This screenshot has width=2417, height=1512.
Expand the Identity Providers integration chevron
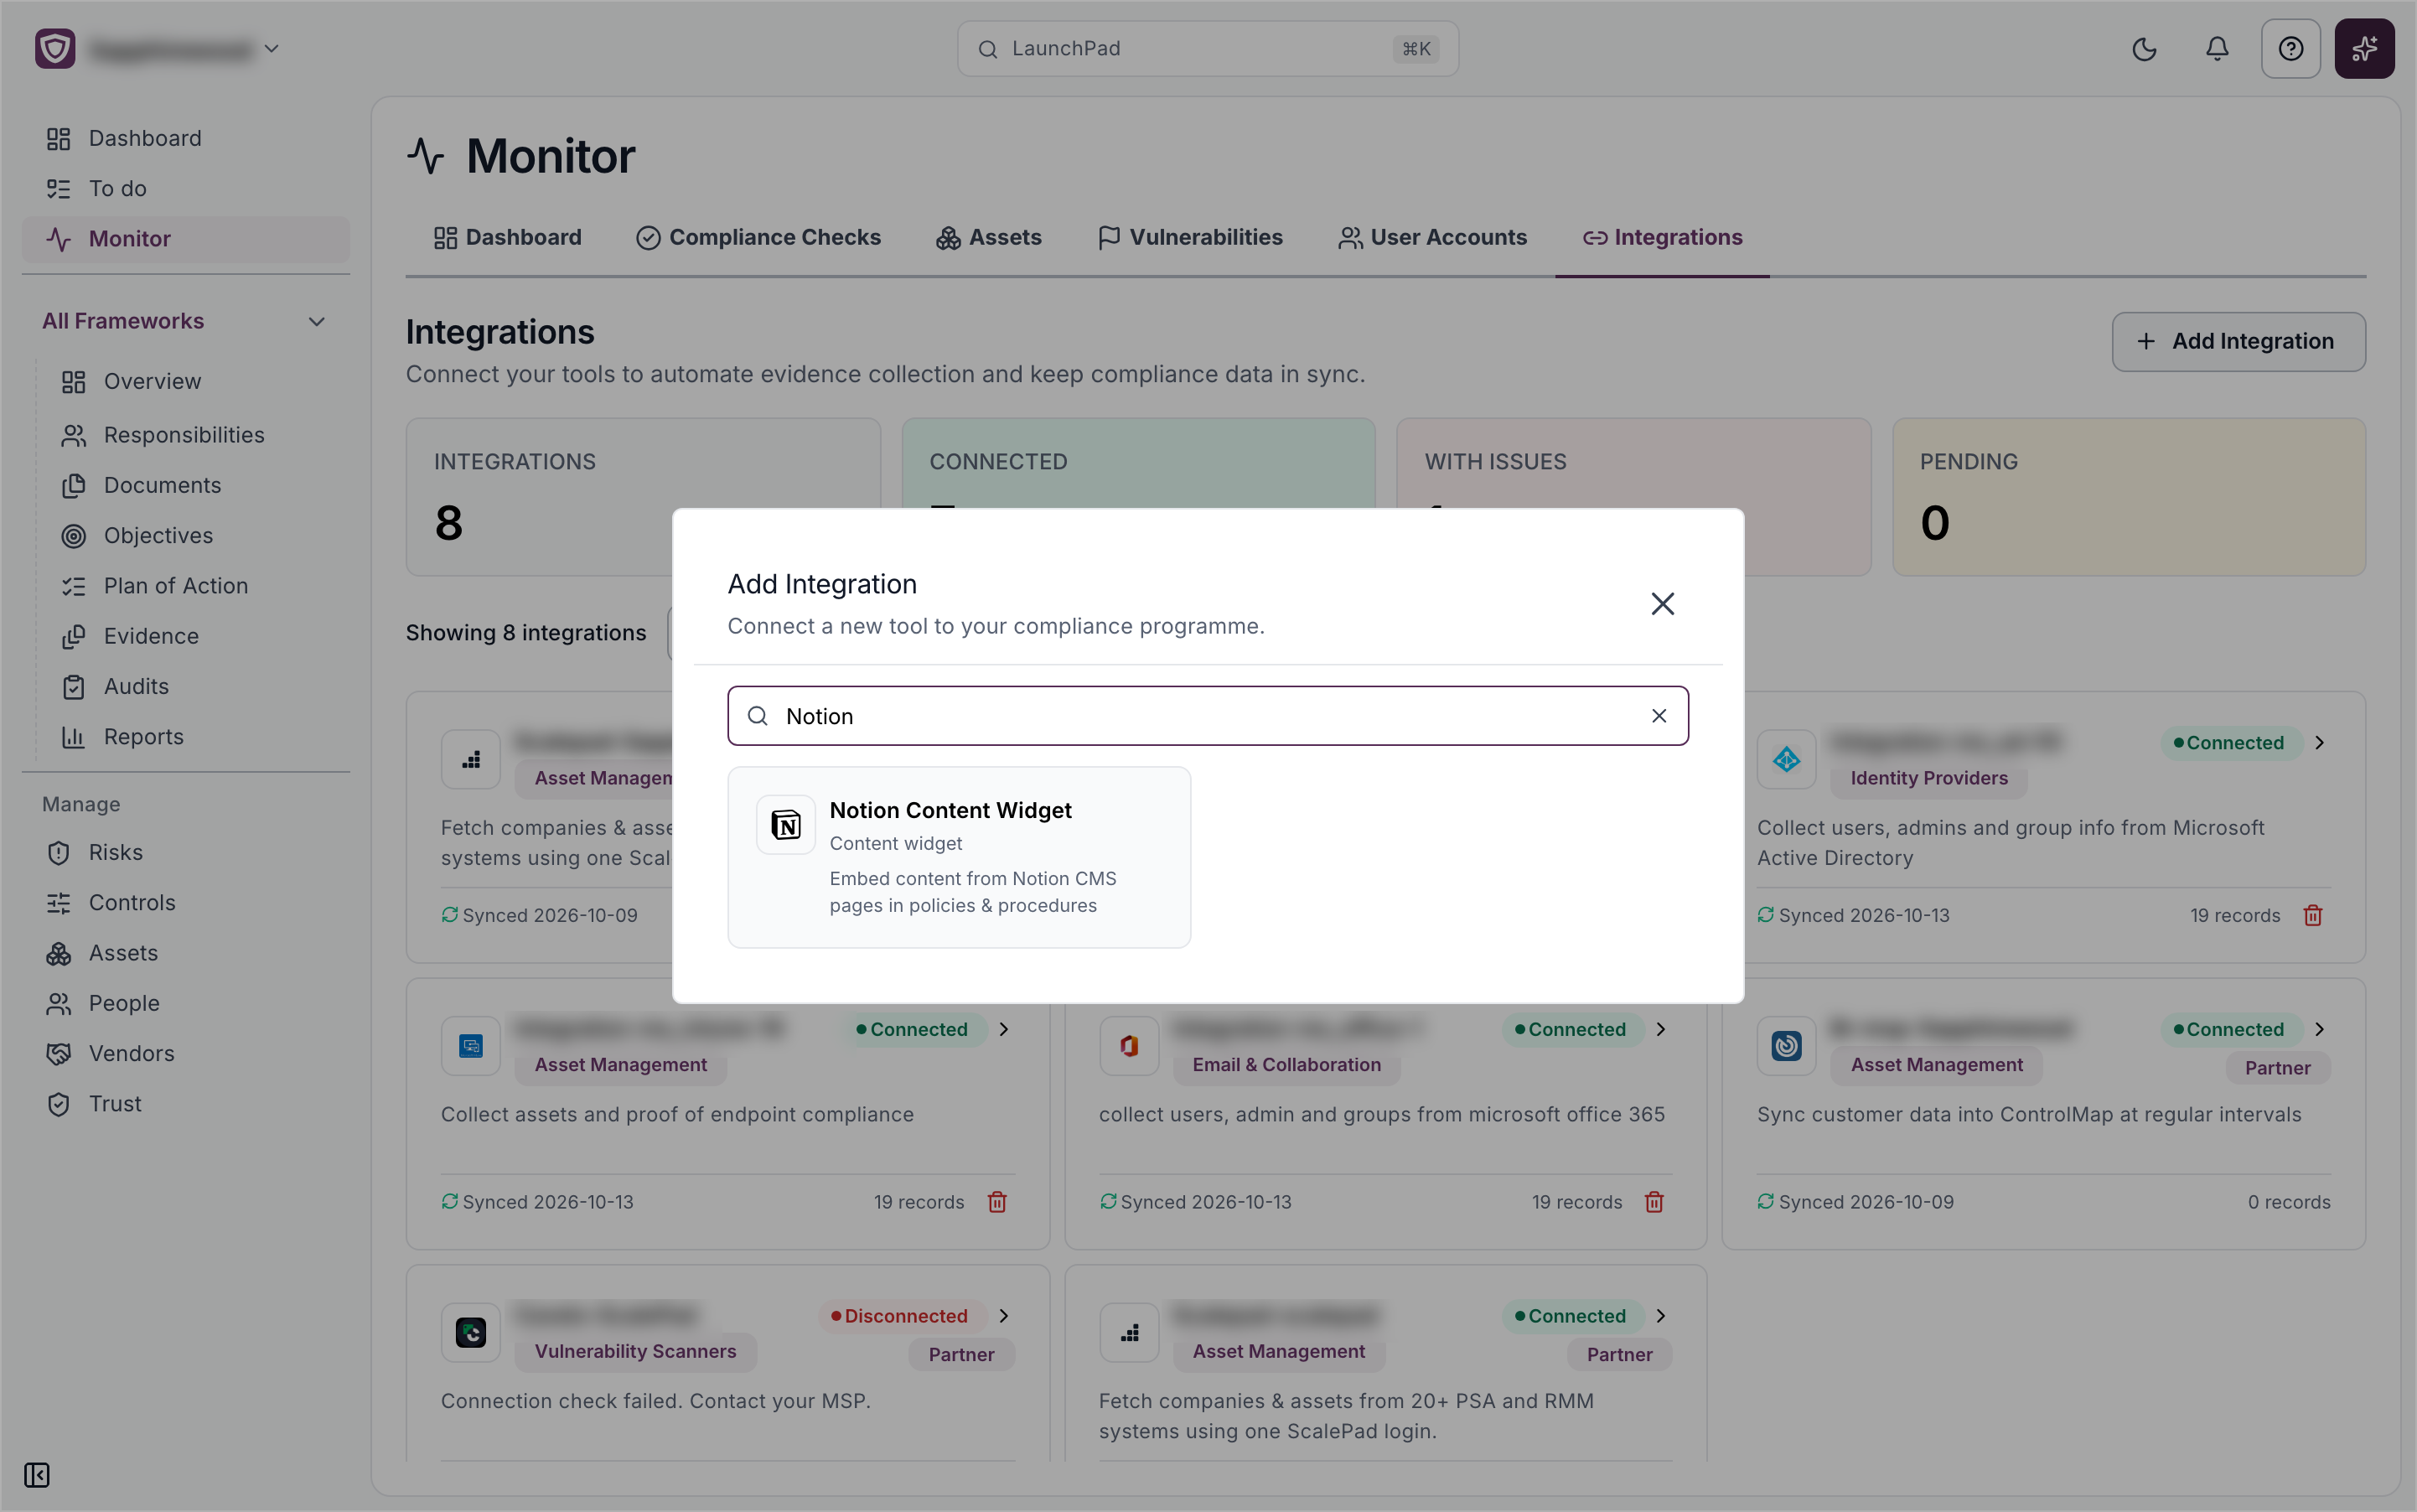tap(2319, 743)
